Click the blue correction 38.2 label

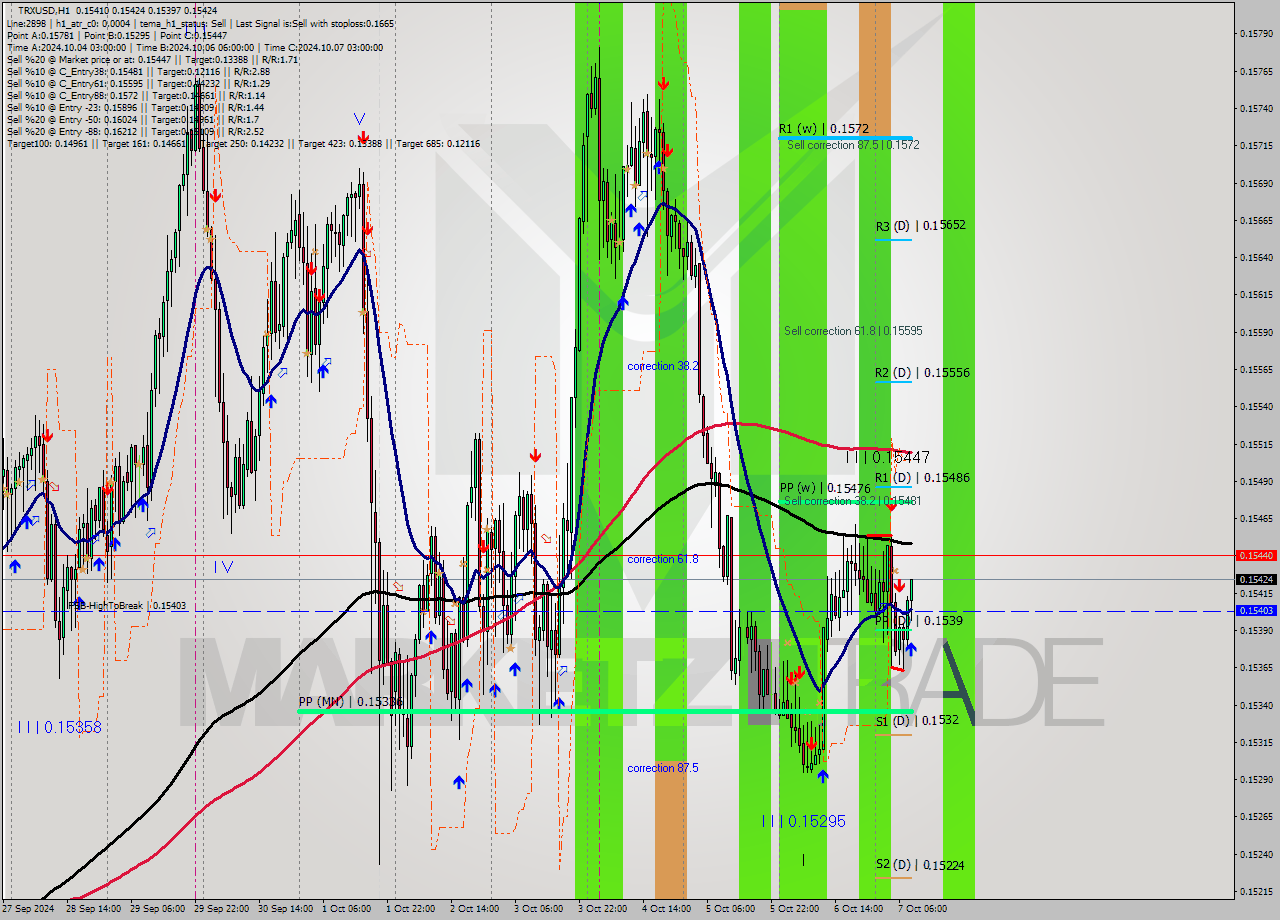(x=663, y=366)
